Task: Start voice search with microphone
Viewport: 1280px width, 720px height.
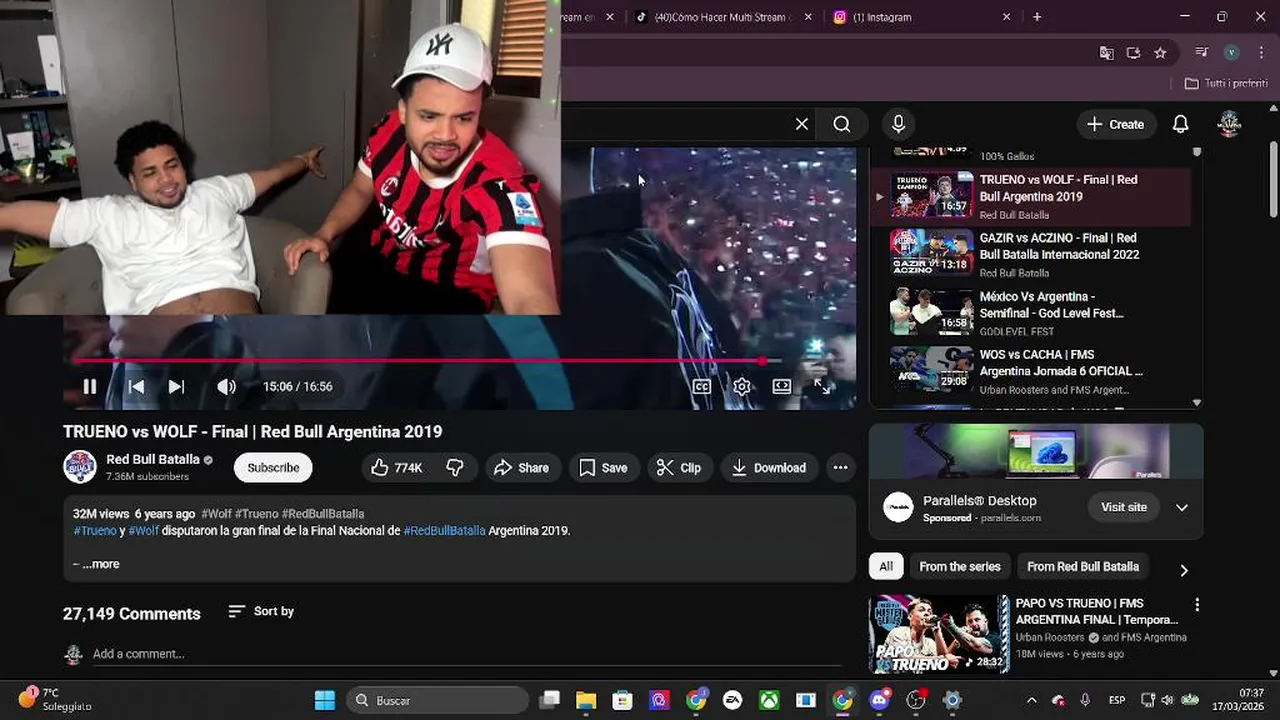Action: point(898,124)
